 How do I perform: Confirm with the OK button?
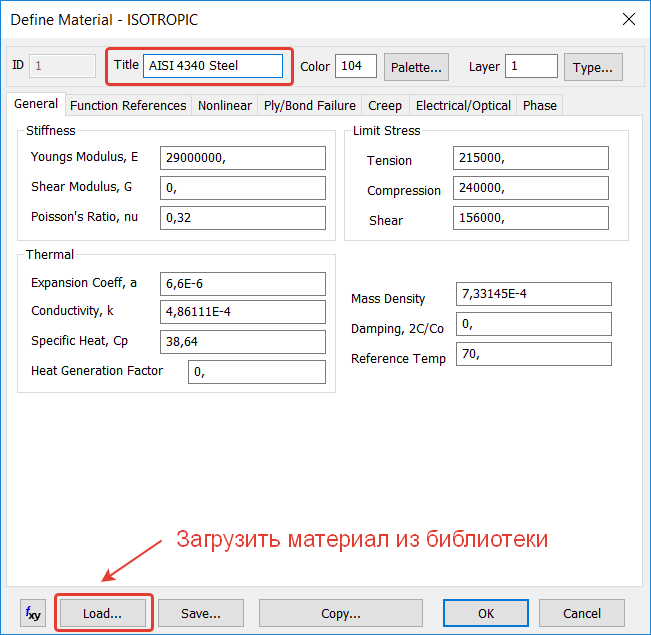tap(486, 613)
